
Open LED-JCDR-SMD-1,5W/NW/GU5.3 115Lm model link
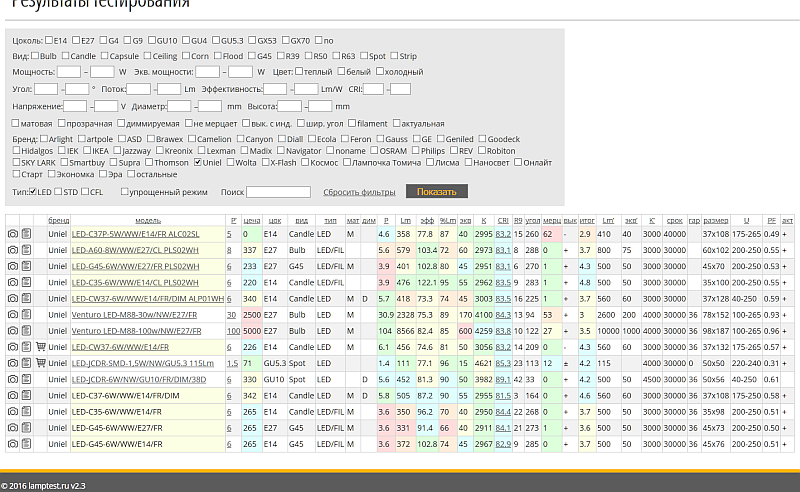(142, 363)
